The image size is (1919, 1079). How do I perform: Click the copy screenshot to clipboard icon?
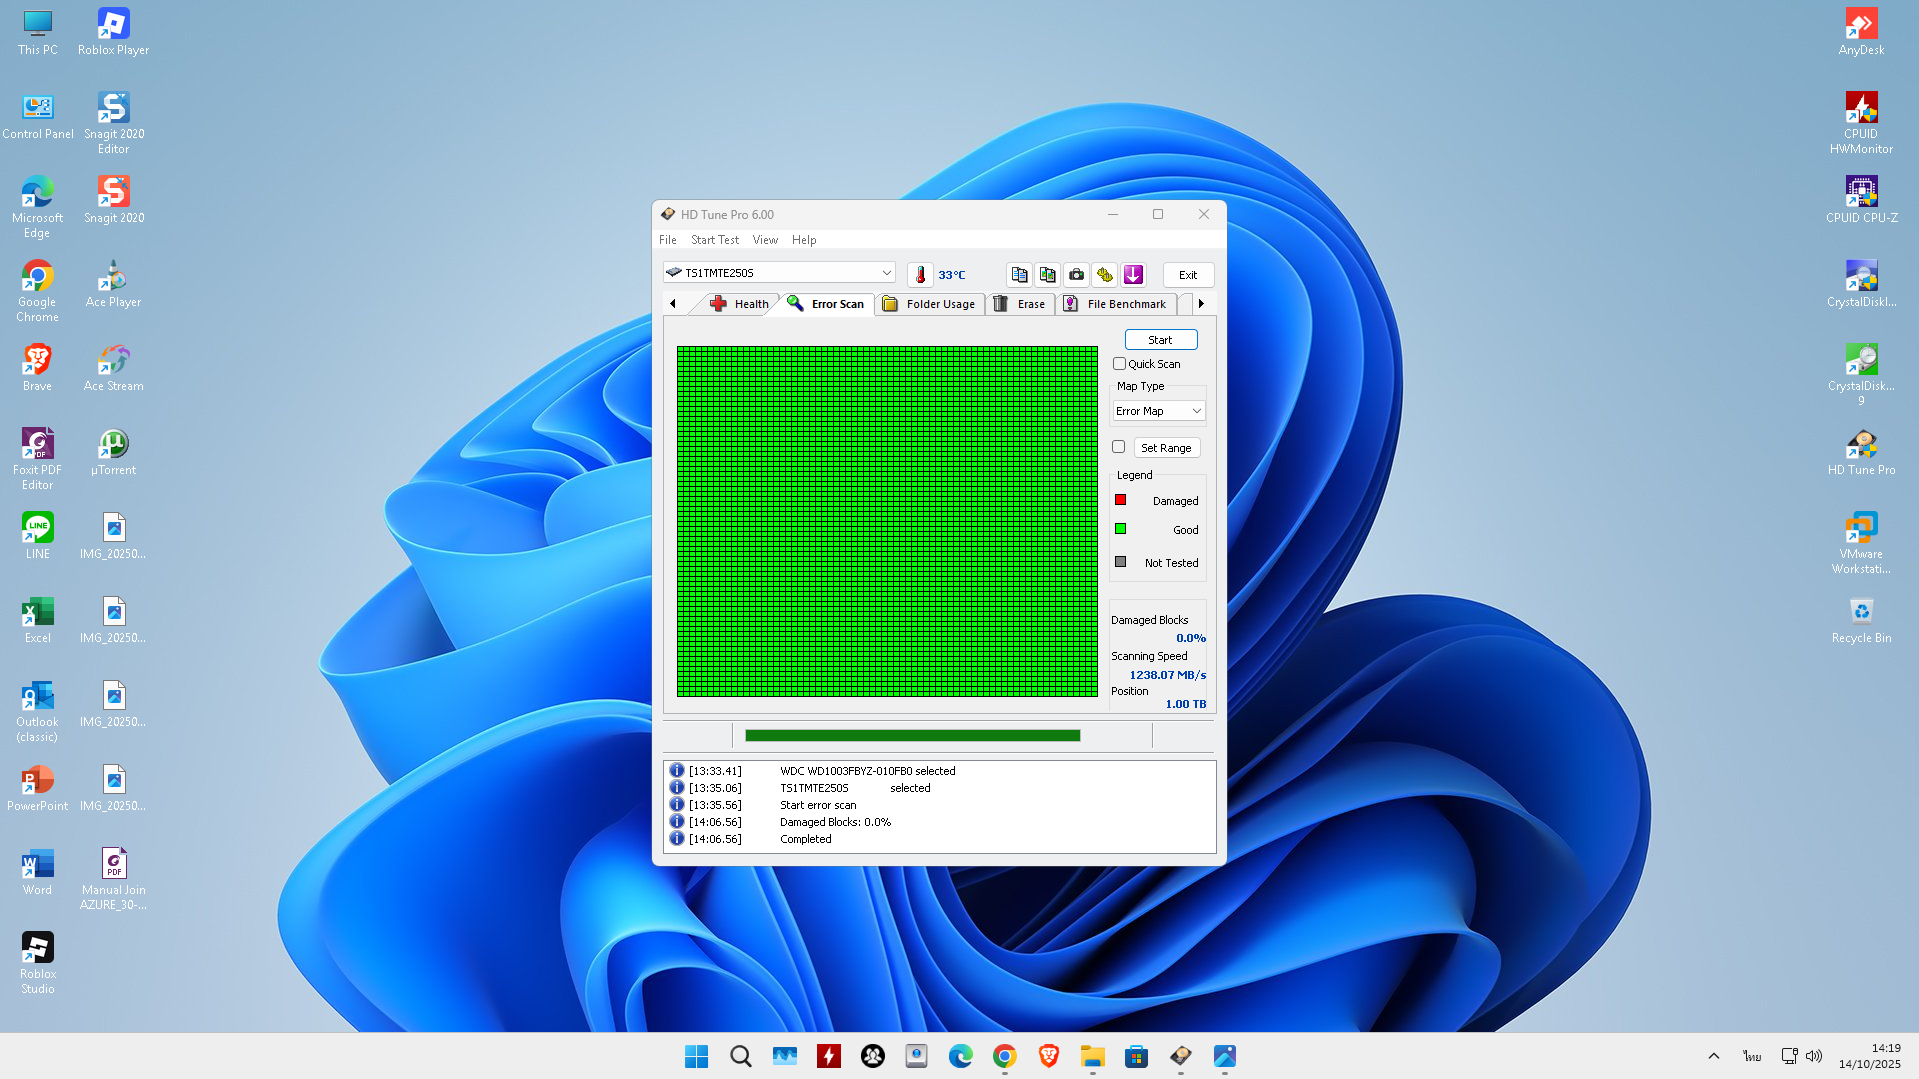(1047, 275)
